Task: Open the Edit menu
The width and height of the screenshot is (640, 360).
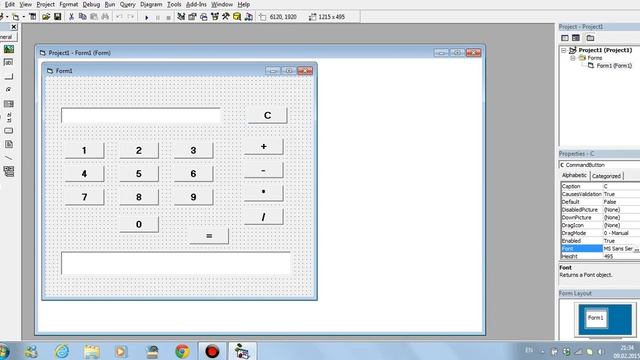Action: 9,4
